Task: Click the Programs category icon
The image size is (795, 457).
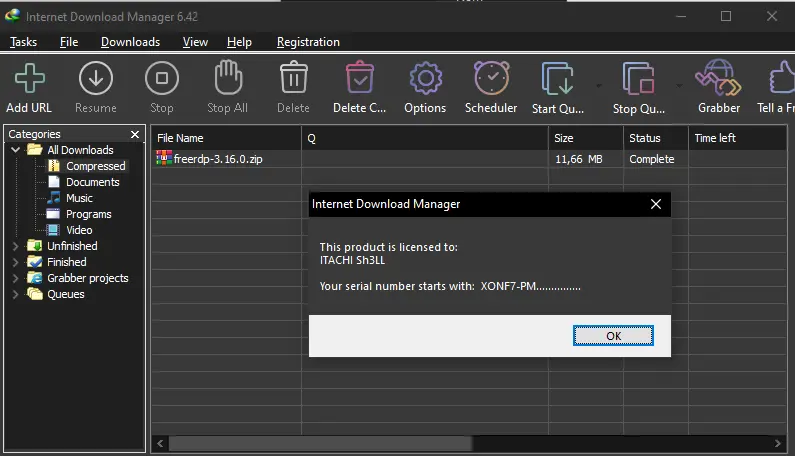Action: pyautogui.click(x=53, y=214)
